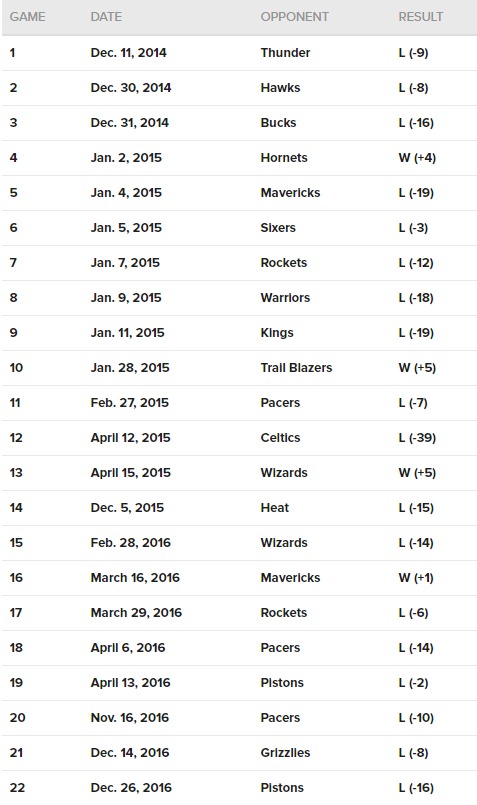Select the Dec. 26, 2016 date cell
This screenshot has height=805, width=477.
tap(129, 788)
